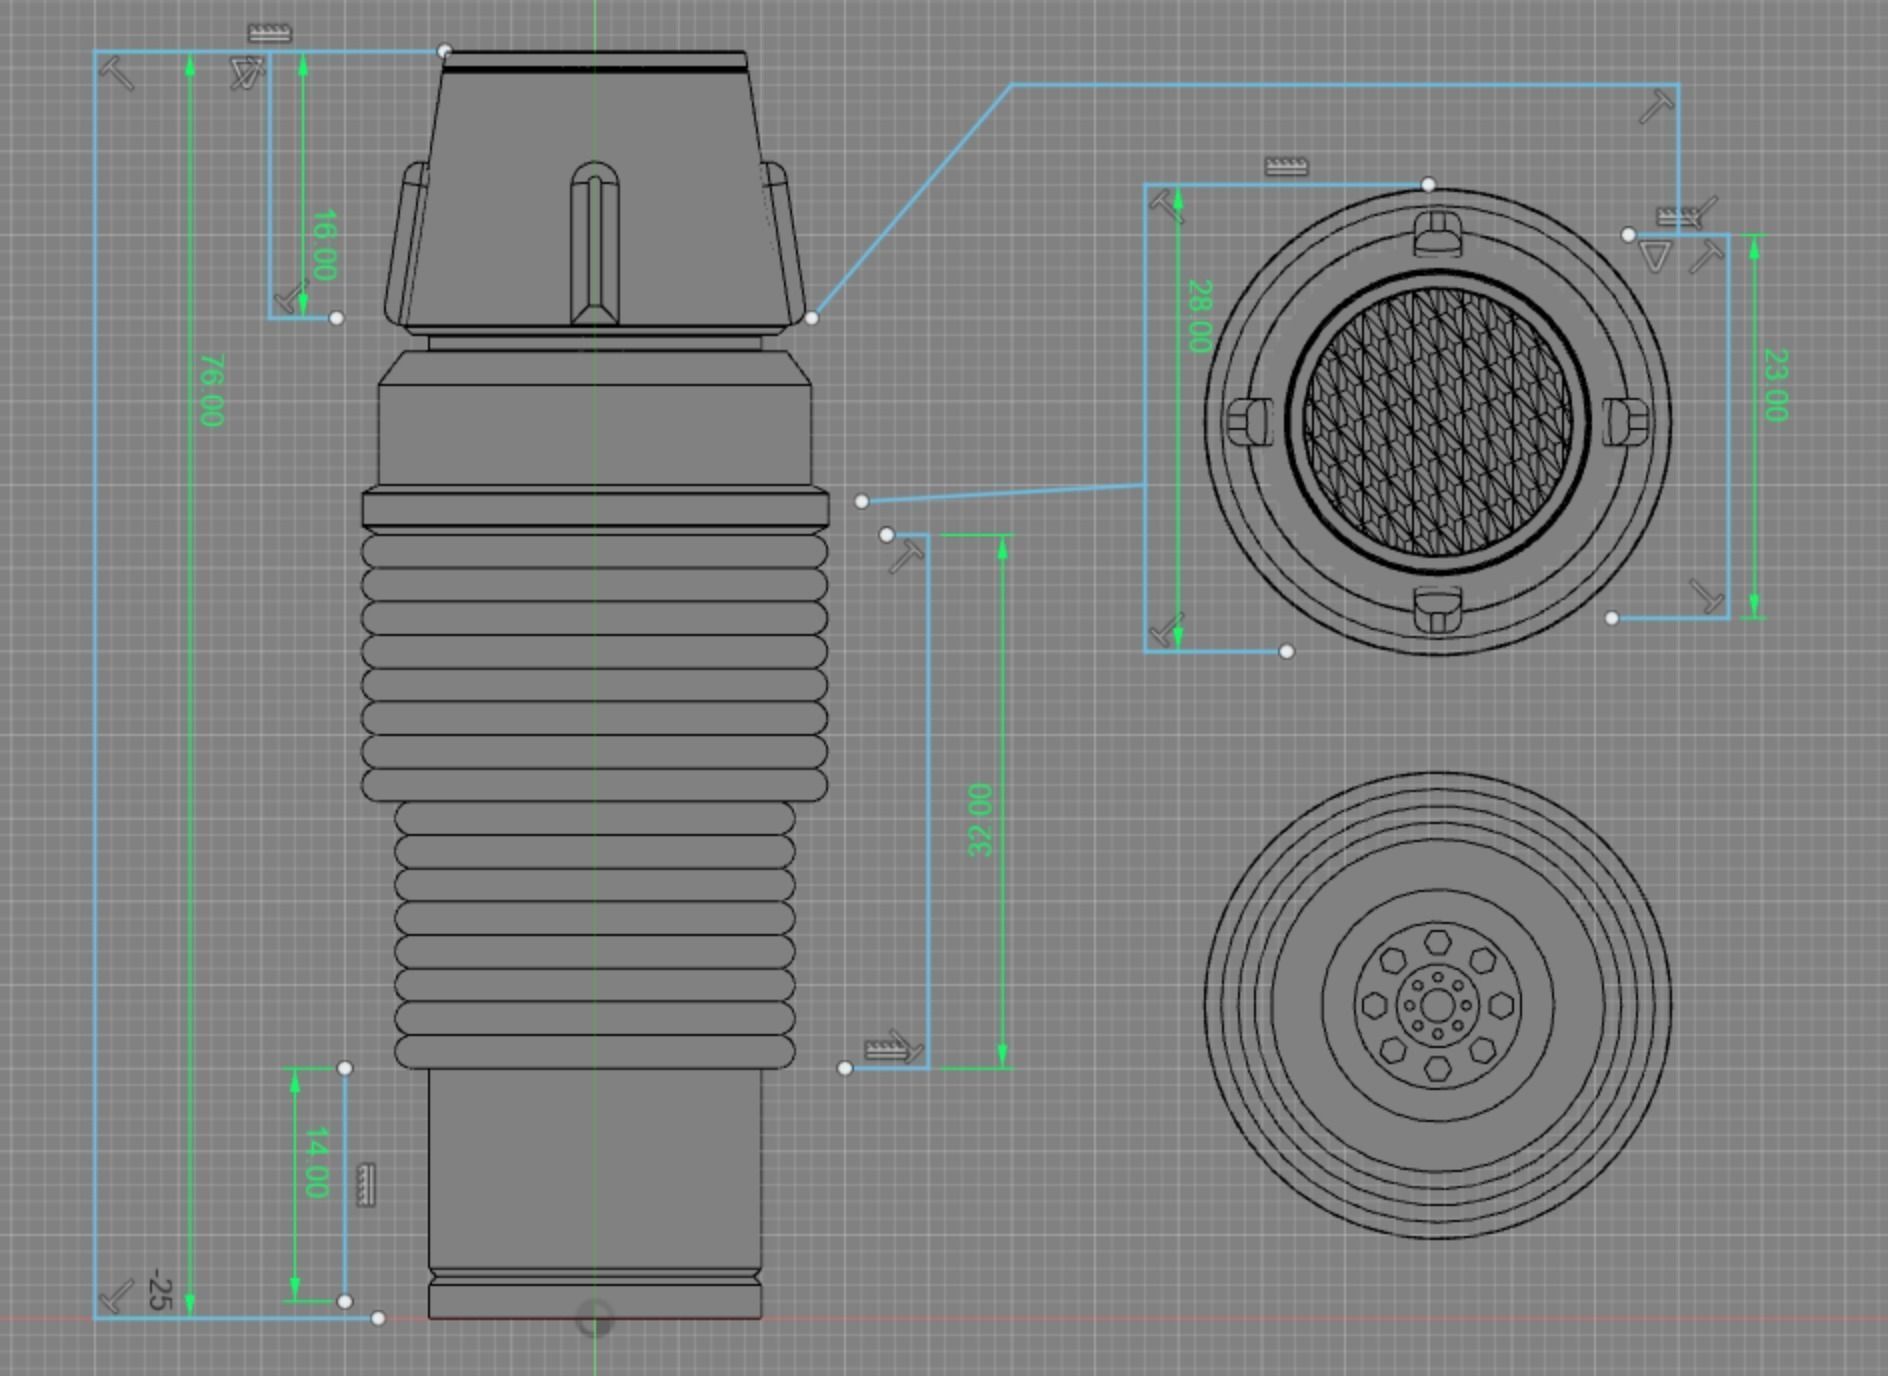Select perpendicular glyph at bottom of 16.00 dimension
This screenshot has width=1888, height=1376.
pos(291,297)
